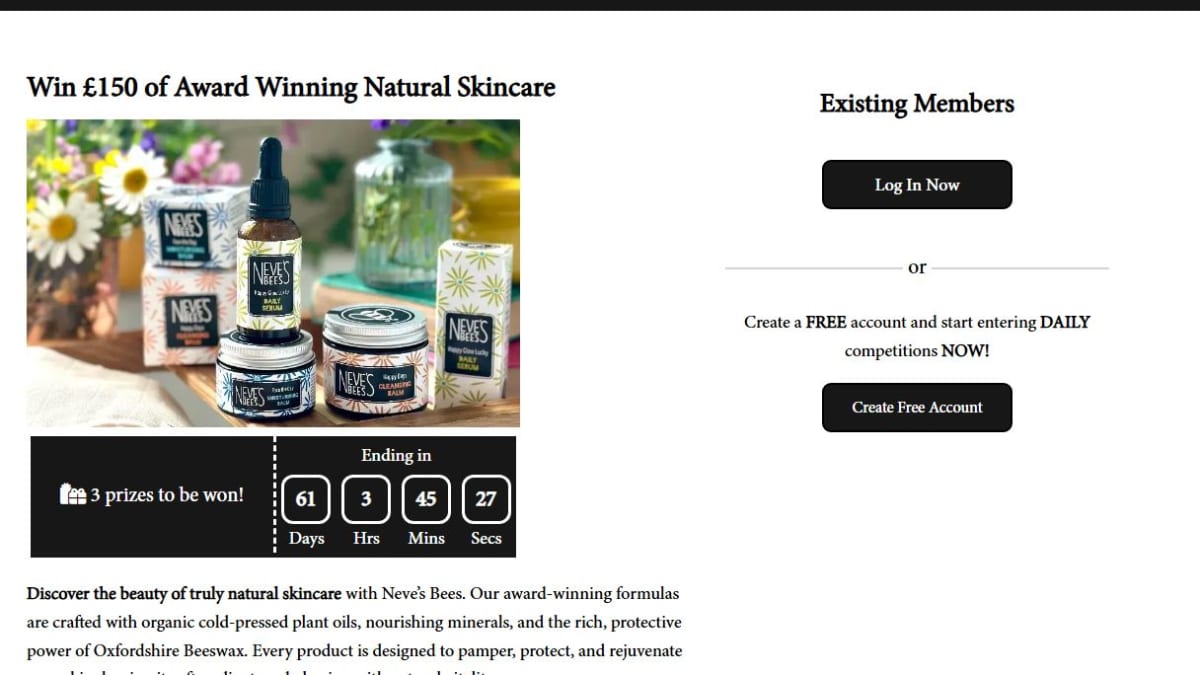Click the 'Create a FREE account' message text
Image resolution: width=1200 pixels, height=675 pixels.
[917, 336]
